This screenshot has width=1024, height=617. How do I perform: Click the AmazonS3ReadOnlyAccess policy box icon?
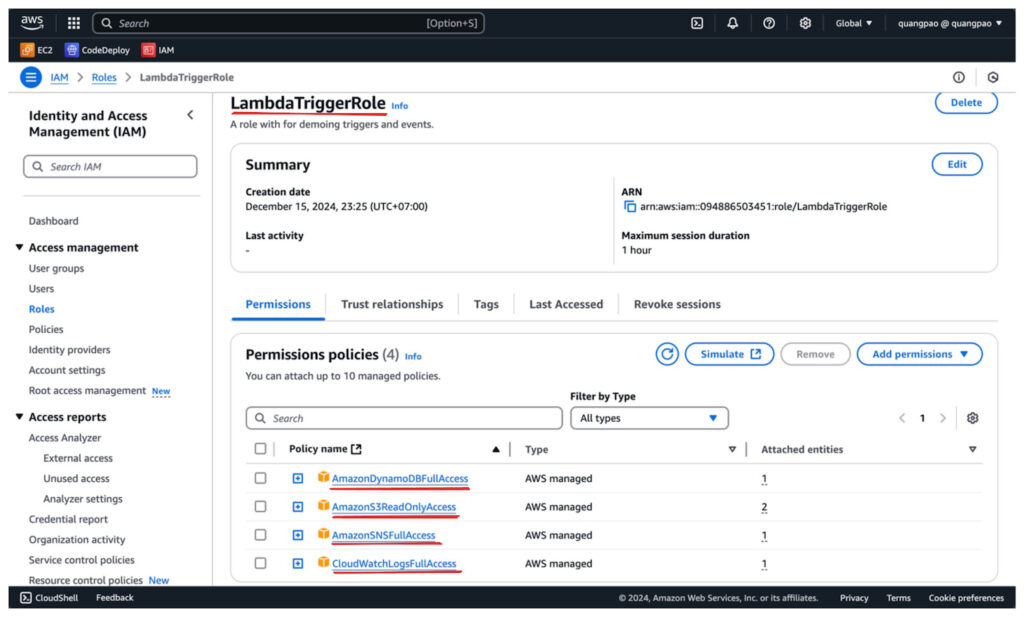323,506
